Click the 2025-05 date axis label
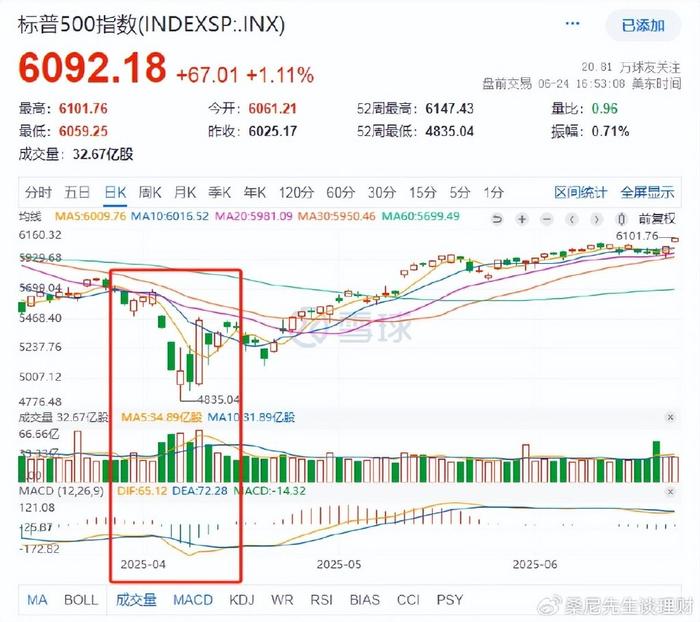The image size is (700, 622). (x=339, y=564)
